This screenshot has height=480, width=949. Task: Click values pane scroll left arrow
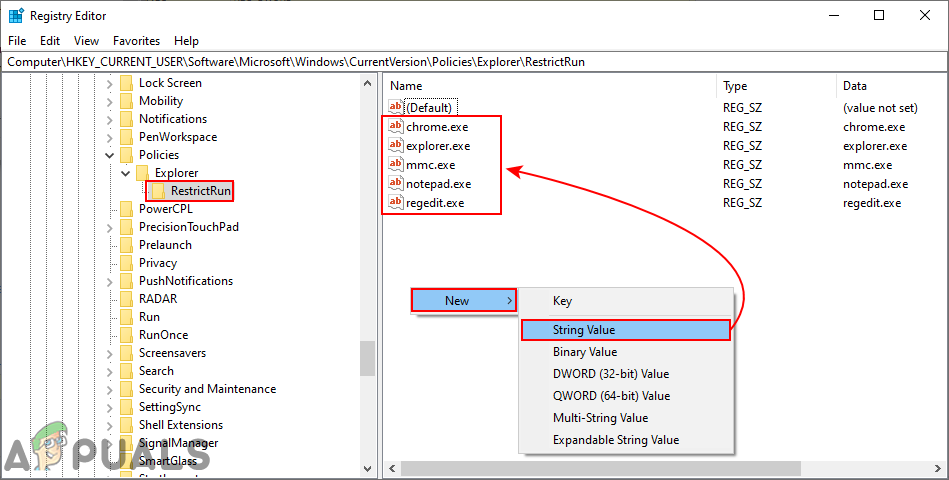click(392, 468)
